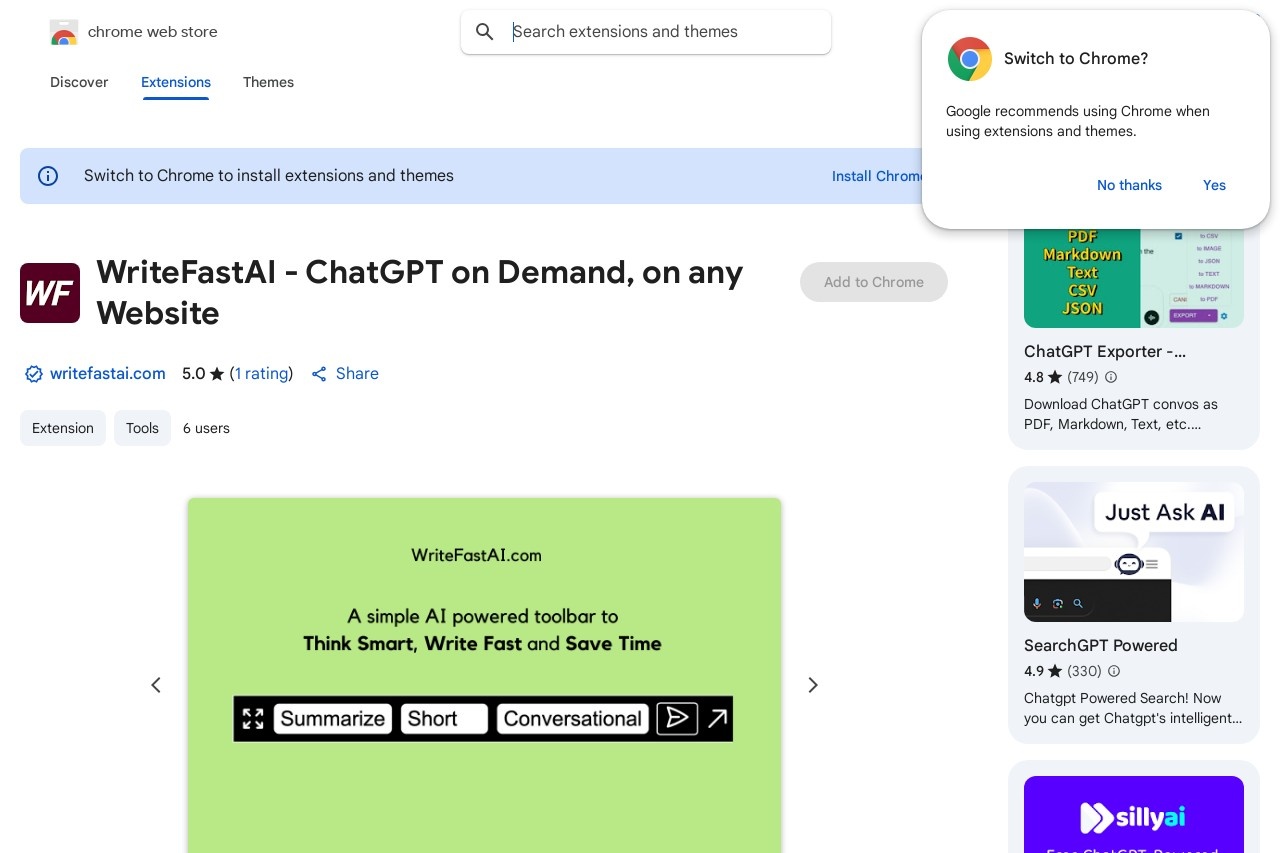The height and width of the screenshot is (853, 1280).
Task: Click the search magnifier icon
Action: 485,32
